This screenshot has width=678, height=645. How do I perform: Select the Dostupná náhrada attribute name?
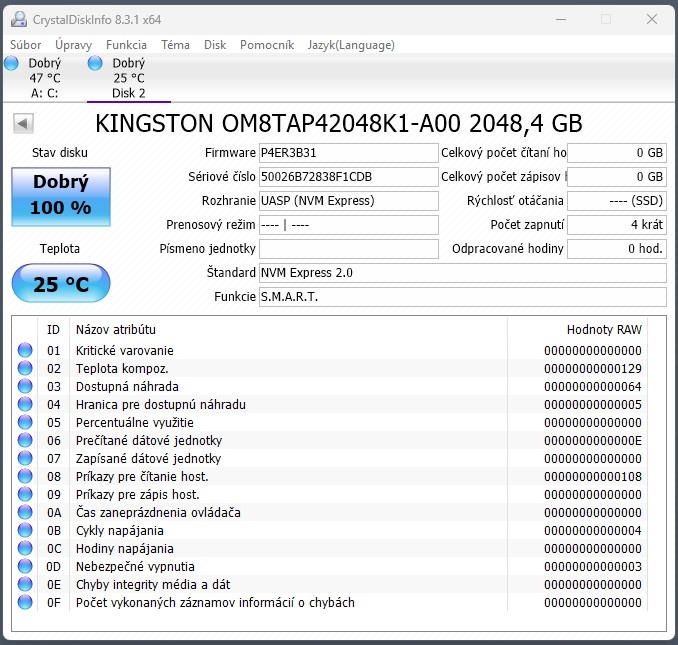point(127,386)
